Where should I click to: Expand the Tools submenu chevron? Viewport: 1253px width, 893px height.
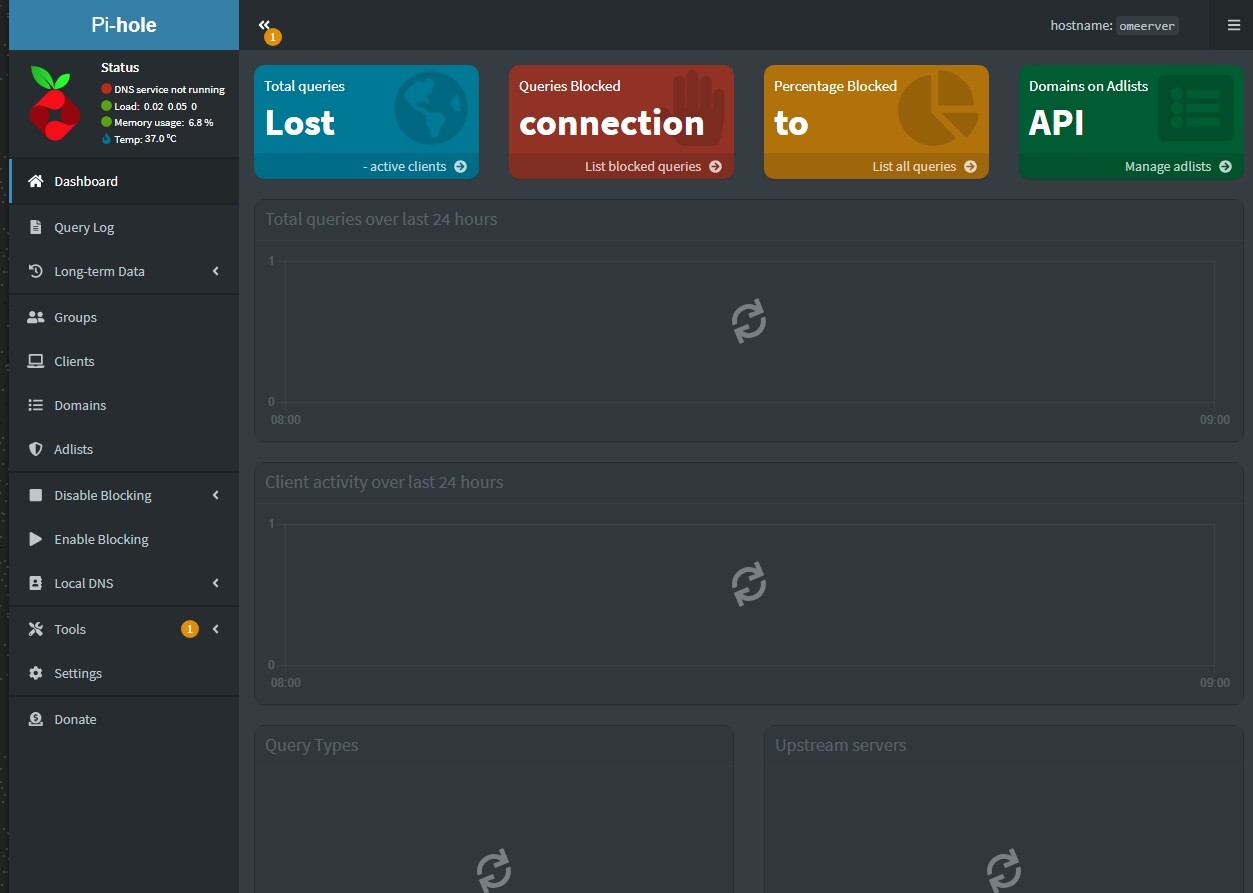click(216, 629)
